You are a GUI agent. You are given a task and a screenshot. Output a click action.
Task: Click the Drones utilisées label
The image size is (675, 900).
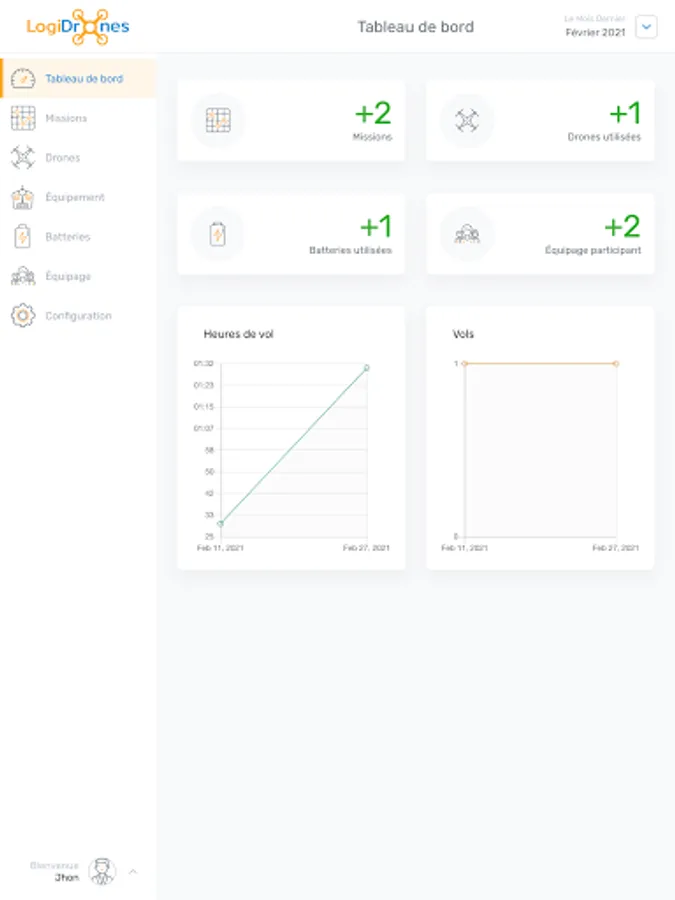(x=604, y=137)
